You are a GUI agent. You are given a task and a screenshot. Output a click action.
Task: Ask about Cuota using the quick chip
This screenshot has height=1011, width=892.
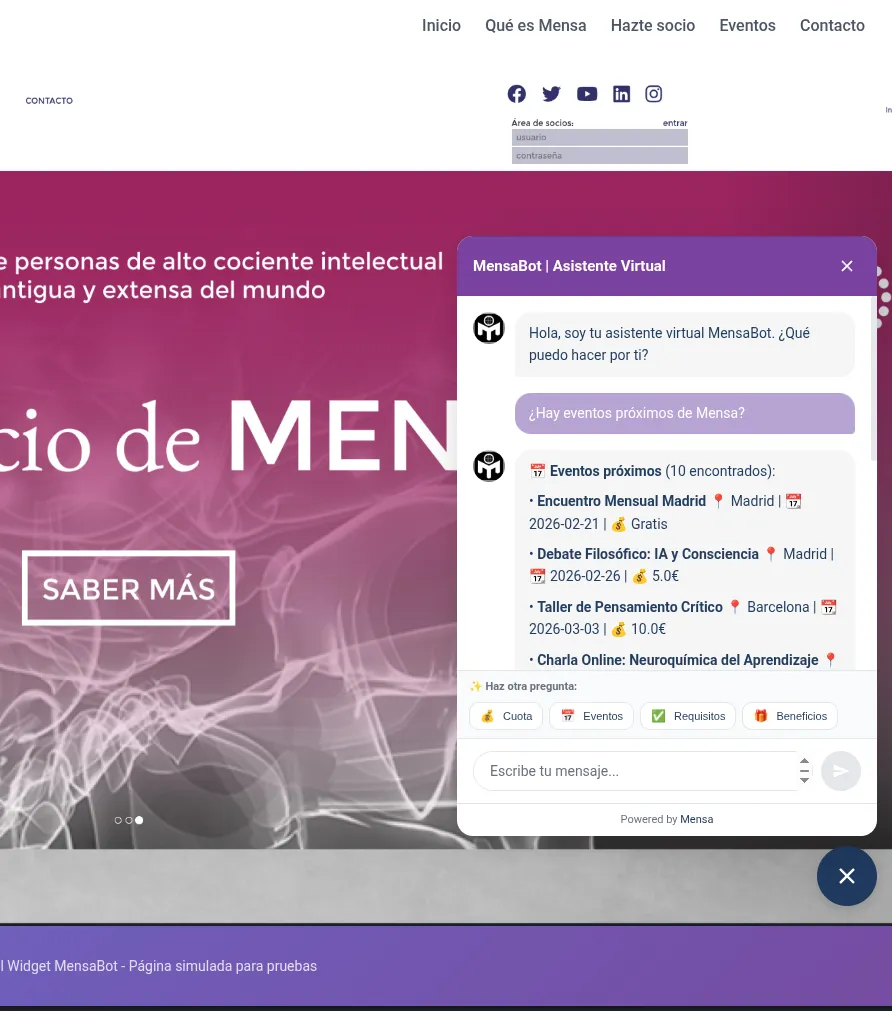505,716
